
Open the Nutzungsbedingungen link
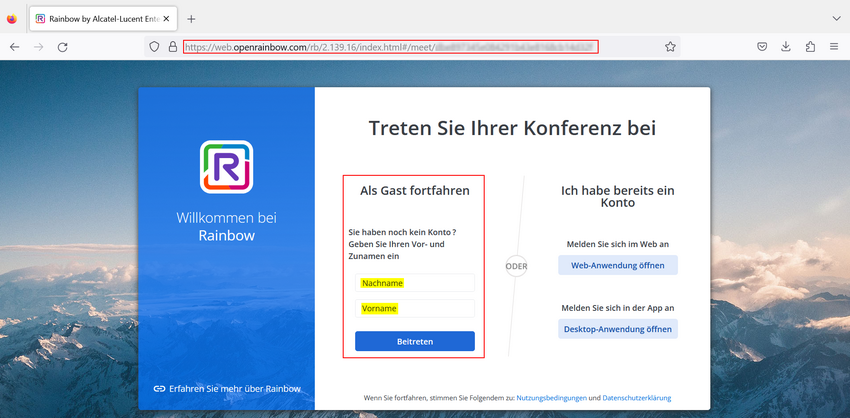point(551,398)
